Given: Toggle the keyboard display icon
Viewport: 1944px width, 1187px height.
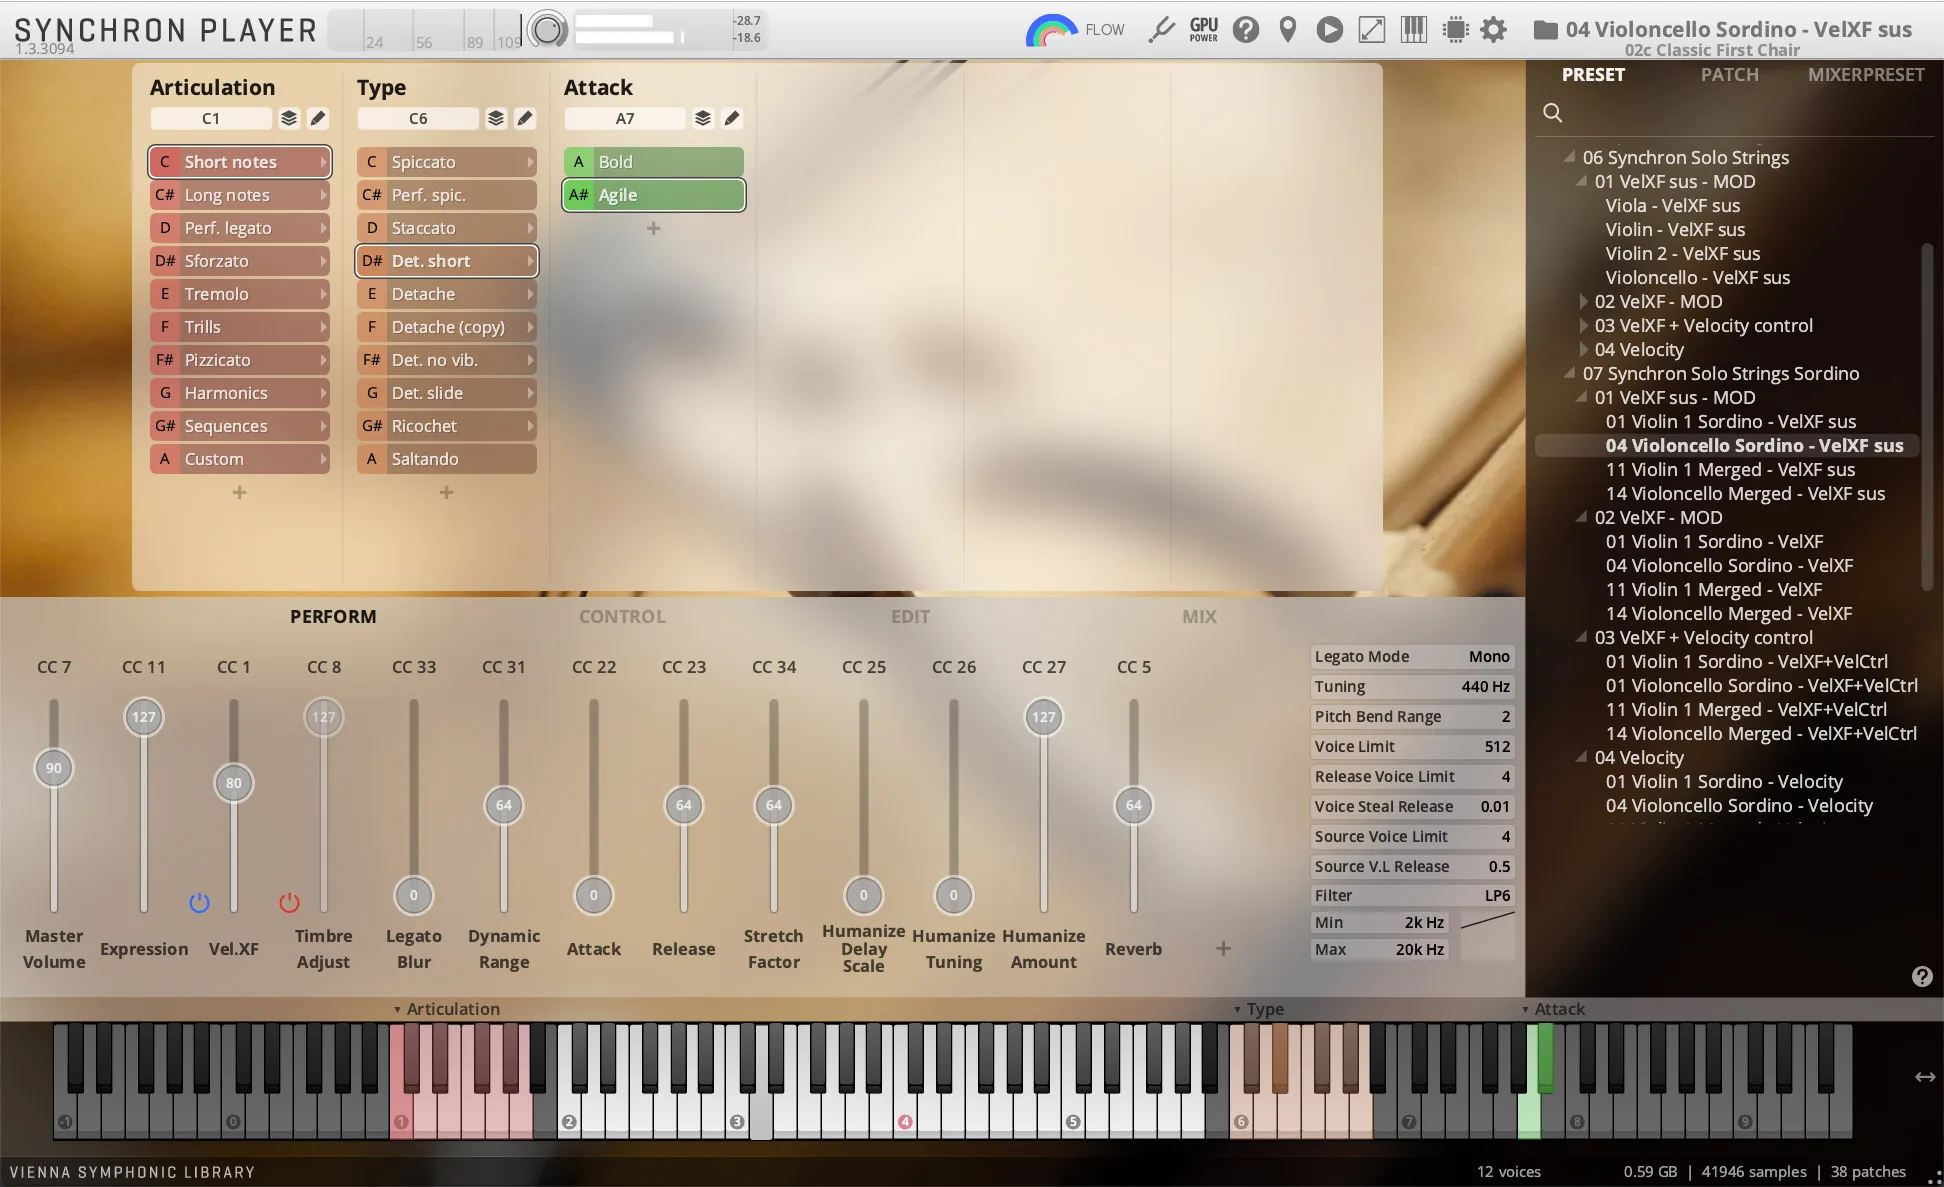Looking at the screenshot, I should [1413, 30].
